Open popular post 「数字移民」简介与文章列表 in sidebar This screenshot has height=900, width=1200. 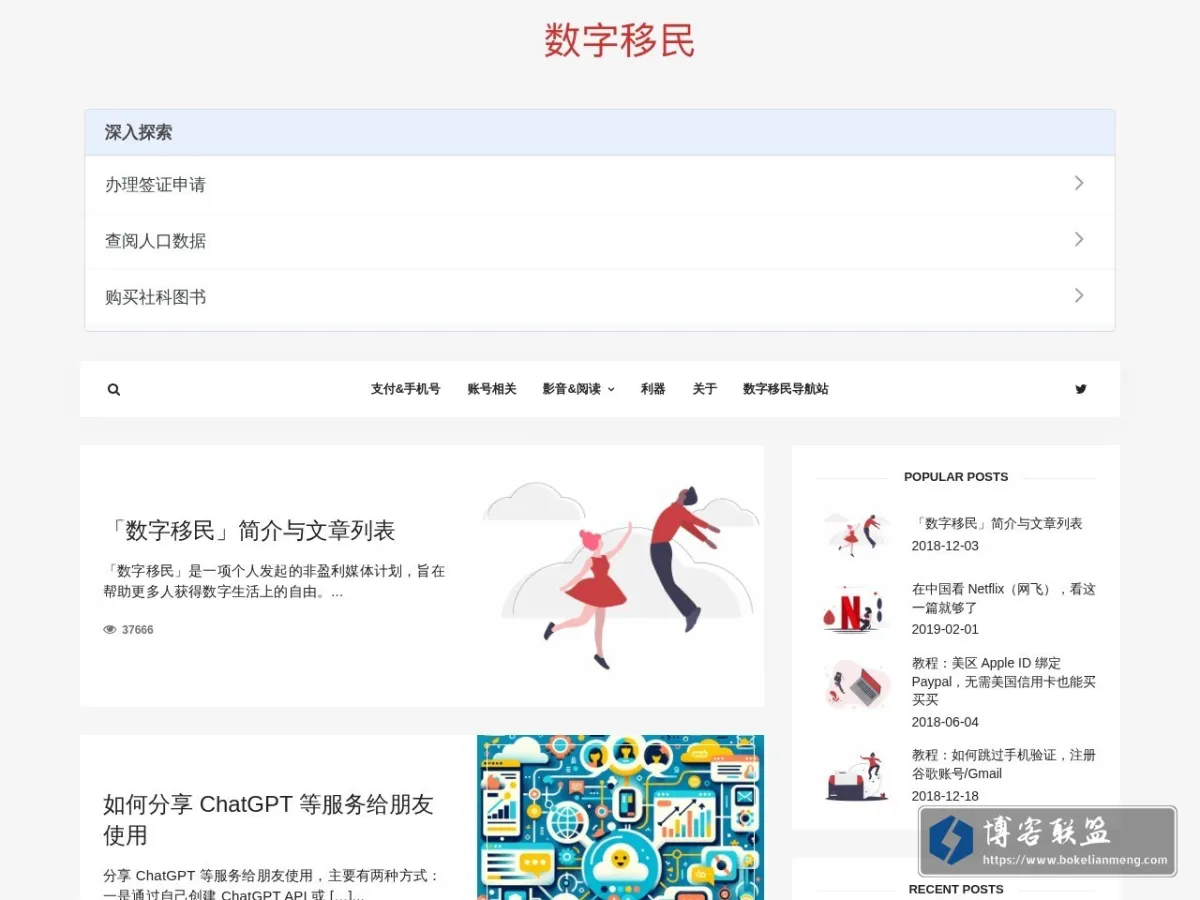pos(997,523)
